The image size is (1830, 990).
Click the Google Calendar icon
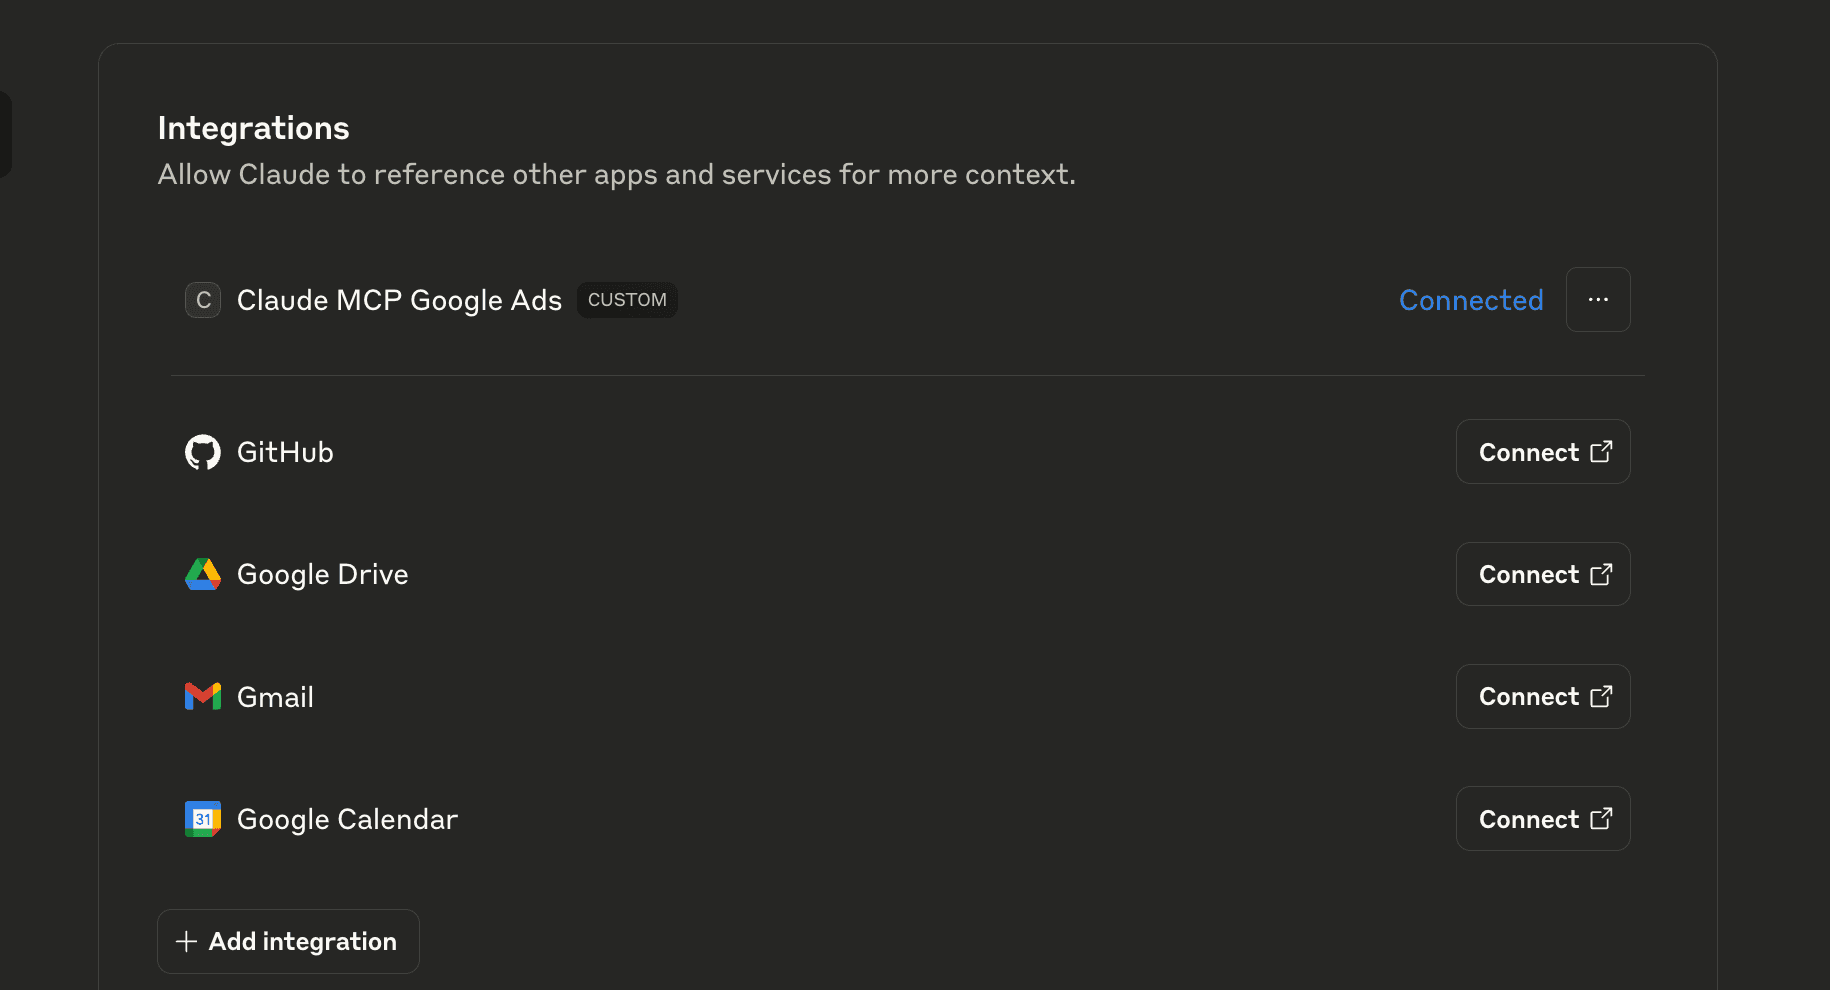203,819
